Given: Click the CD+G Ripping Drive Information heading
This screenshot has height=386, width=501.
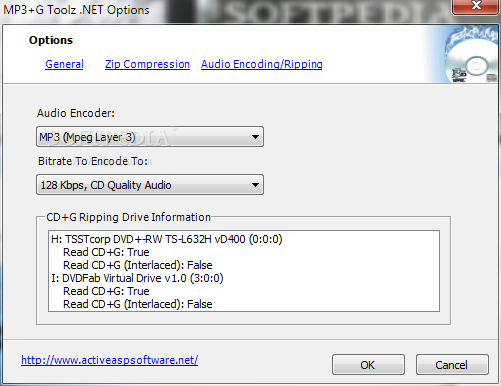Looking at the screenshot, I should click(128, 217).
